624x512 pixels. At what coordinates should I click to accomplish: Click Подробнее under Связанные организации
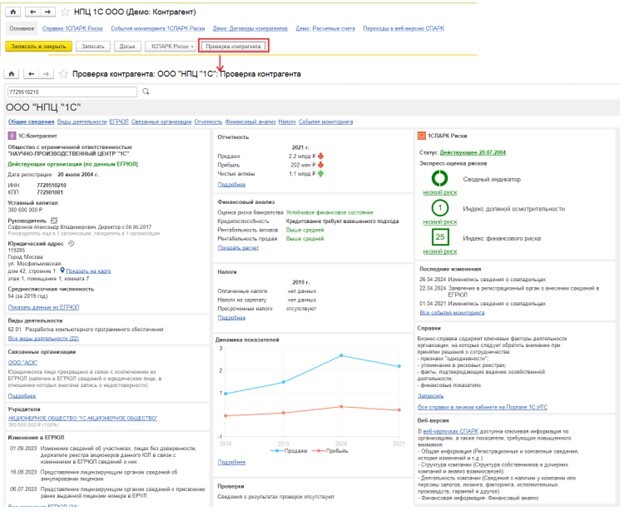point(22,396)
